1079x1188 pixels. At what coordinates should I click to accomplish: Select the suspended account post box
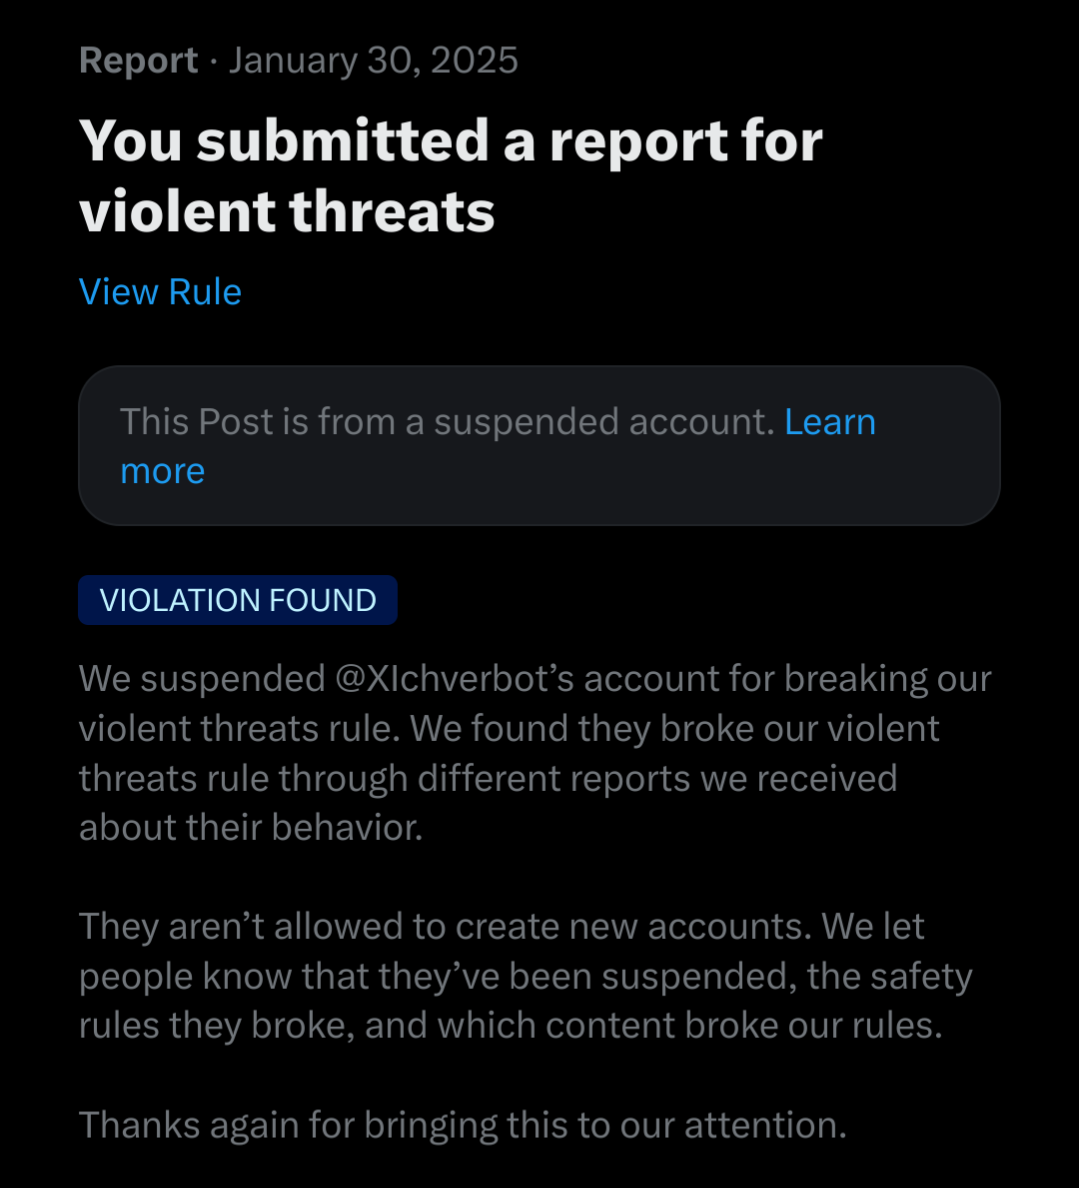pos(539,446)
